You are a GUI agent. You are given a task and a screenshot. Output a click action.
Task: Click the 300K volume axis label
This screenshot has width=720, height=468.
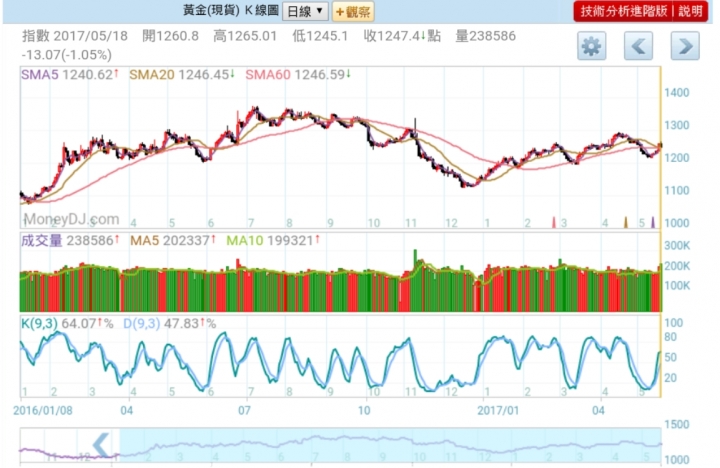coord(677,246)
